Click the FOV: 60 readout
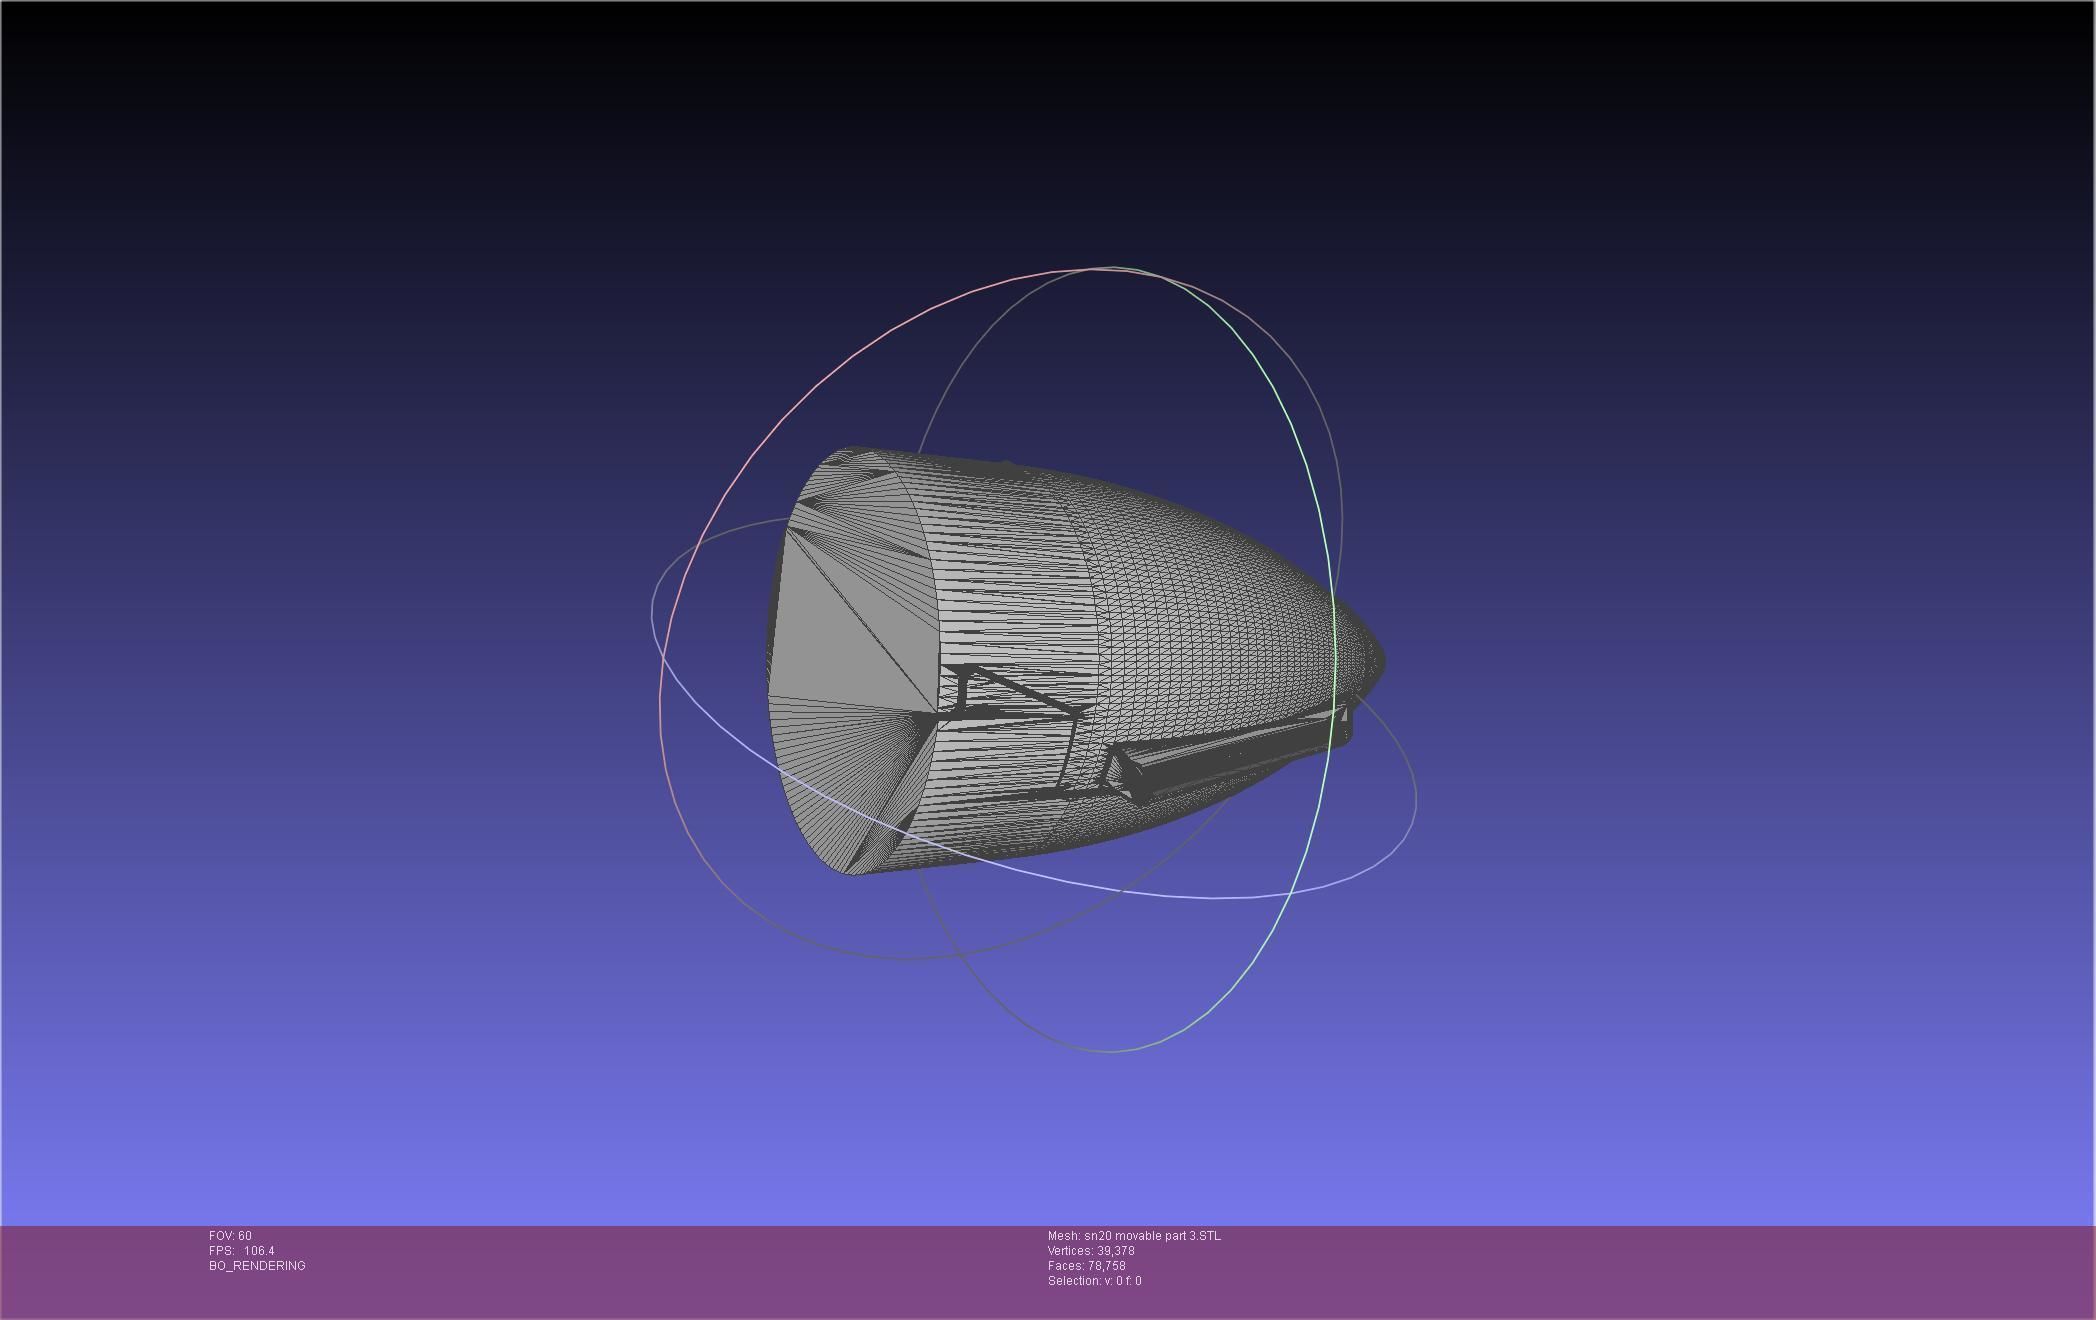Screen dimensions: 2096x1320 pos(230,1236)
